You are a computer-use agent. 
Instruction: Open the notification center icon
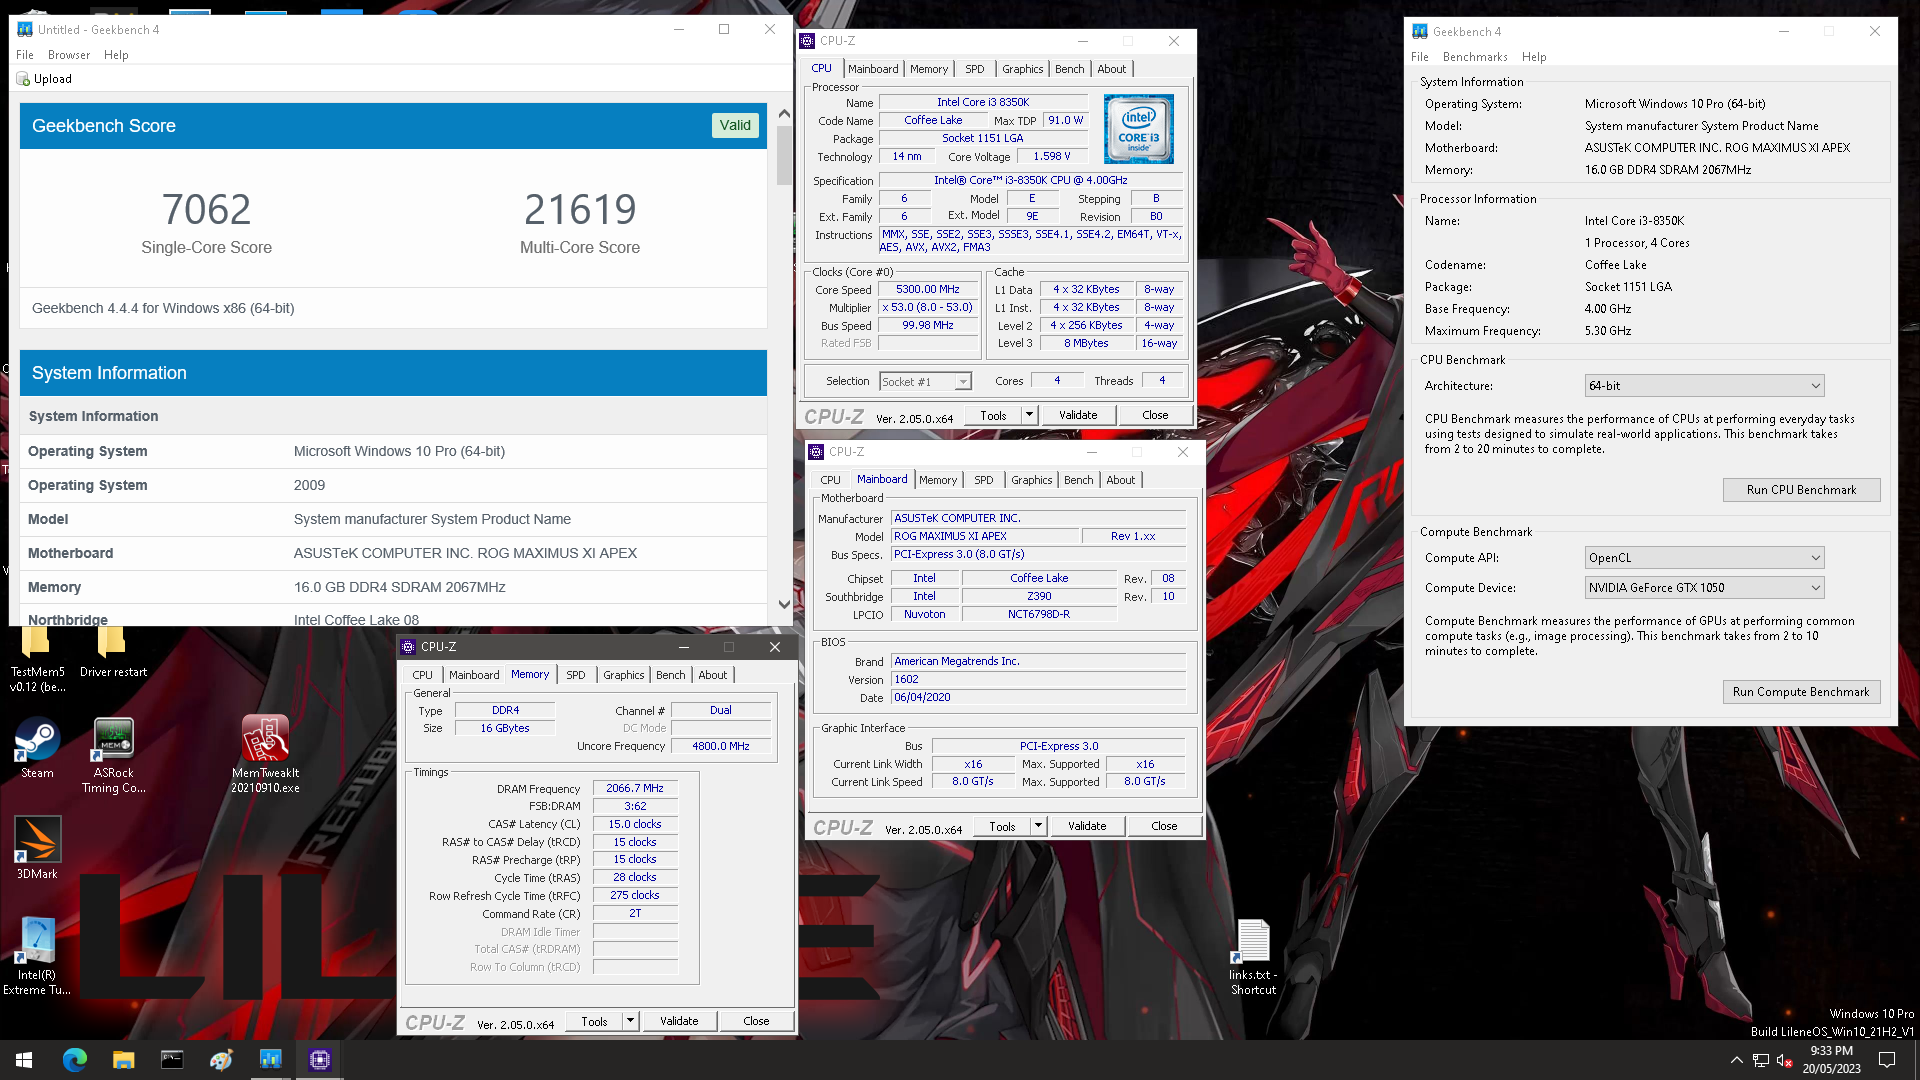point(1887,1060)
